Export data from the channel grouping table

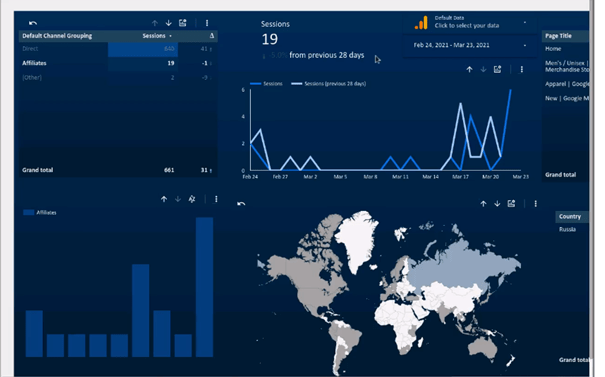(183, 23)
